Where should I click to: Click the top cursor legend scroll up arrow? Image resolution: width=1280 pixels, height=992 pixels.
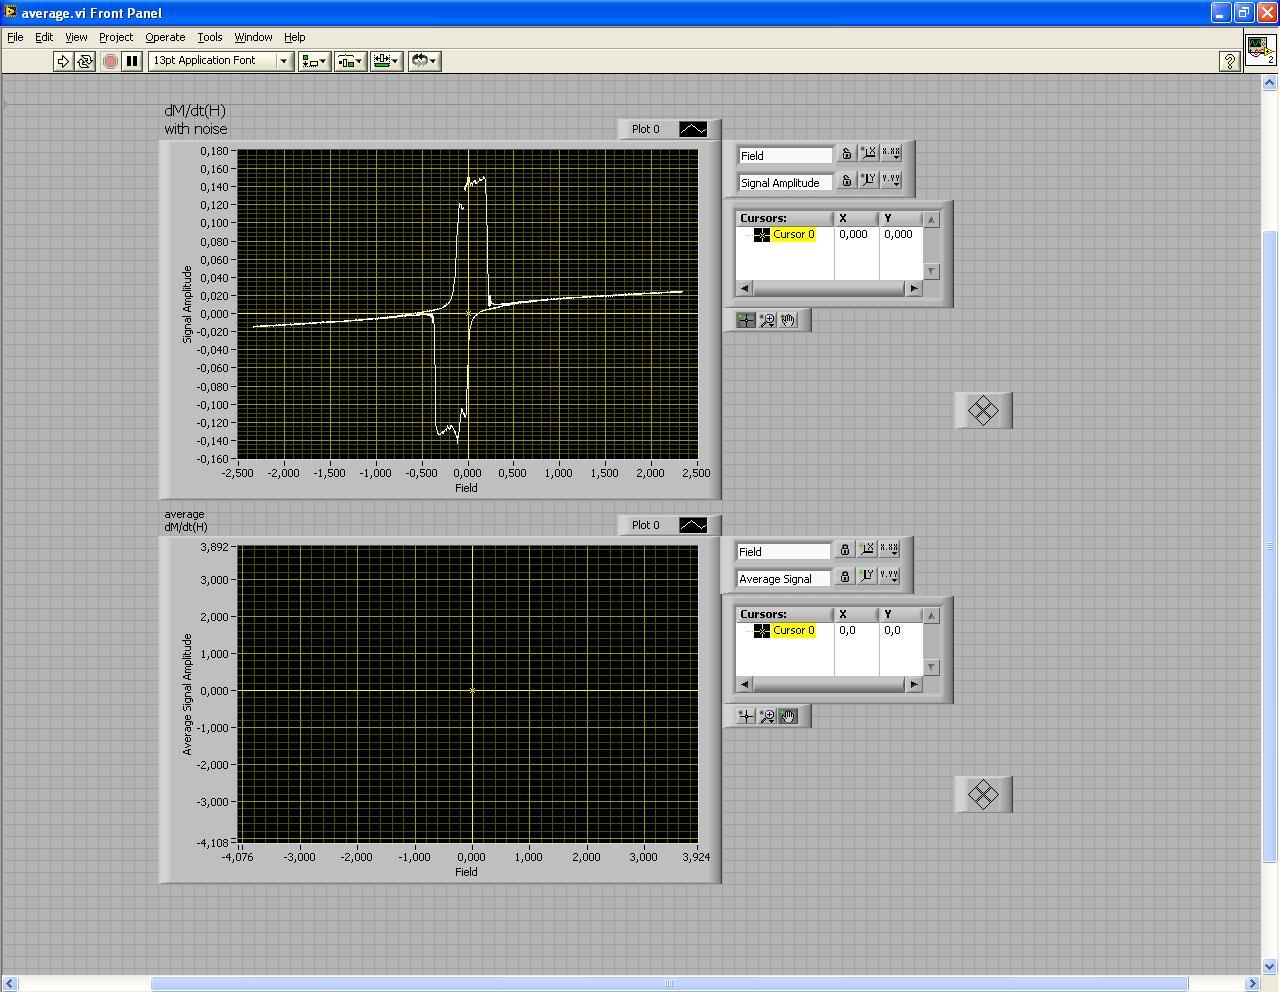[931, 219]
